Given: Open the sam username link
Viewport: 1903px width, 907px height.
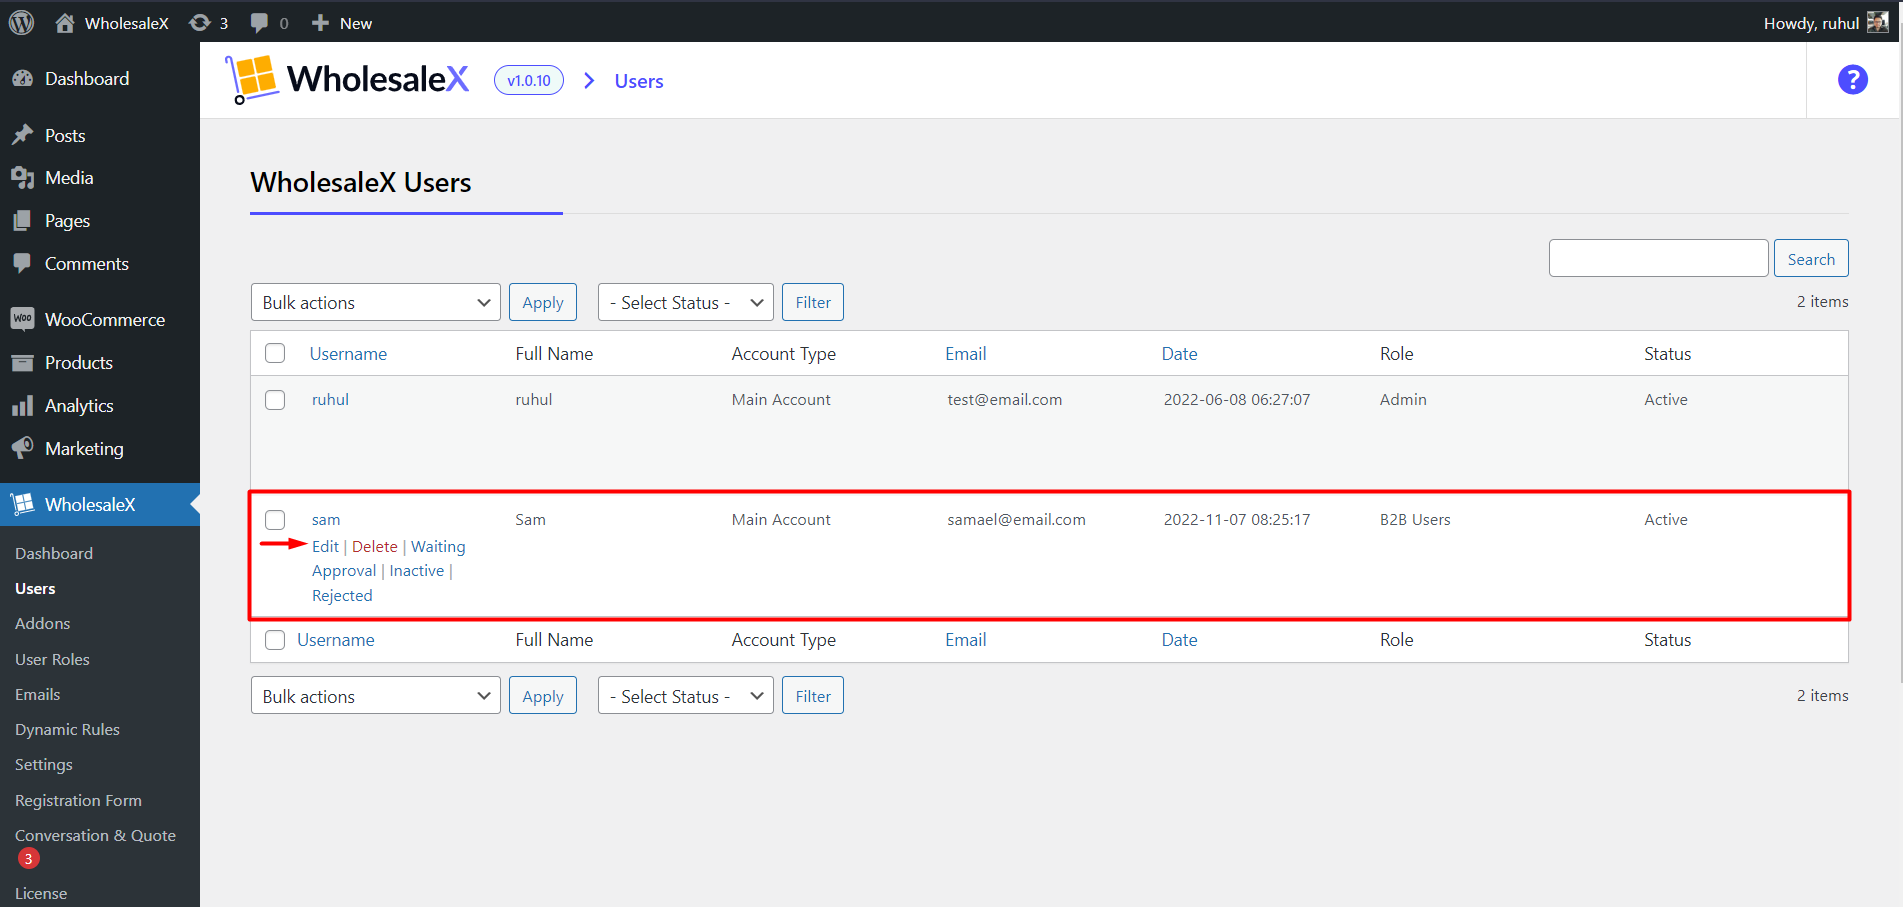Looking at the screenshot, I should tap(326, 520).
